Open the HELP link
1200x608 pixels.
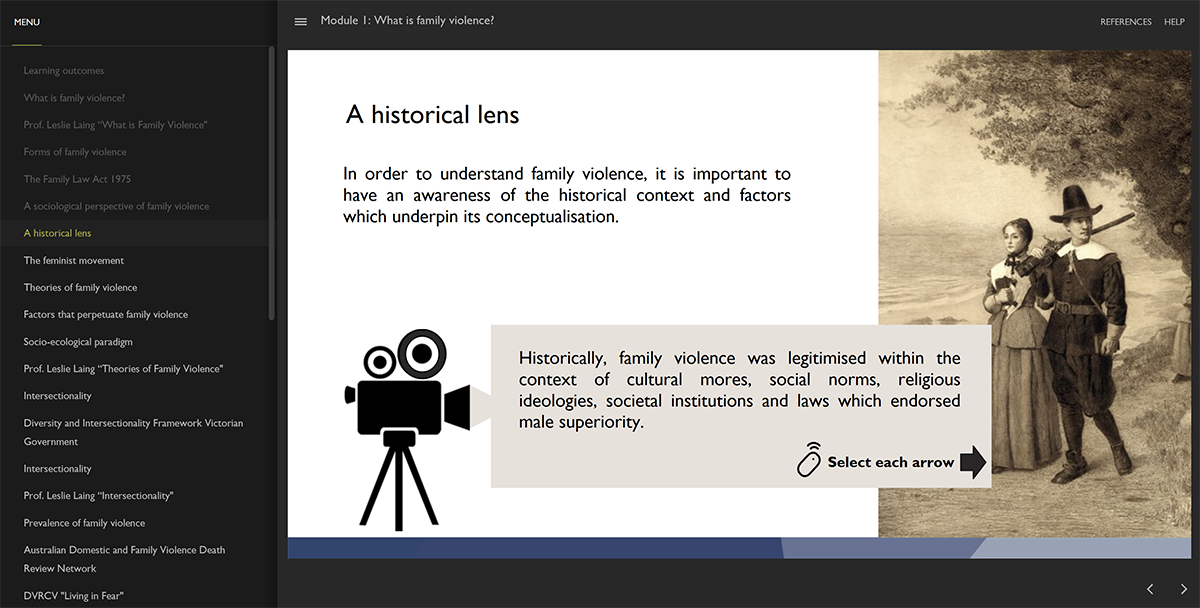click(x=1174, y=22)
